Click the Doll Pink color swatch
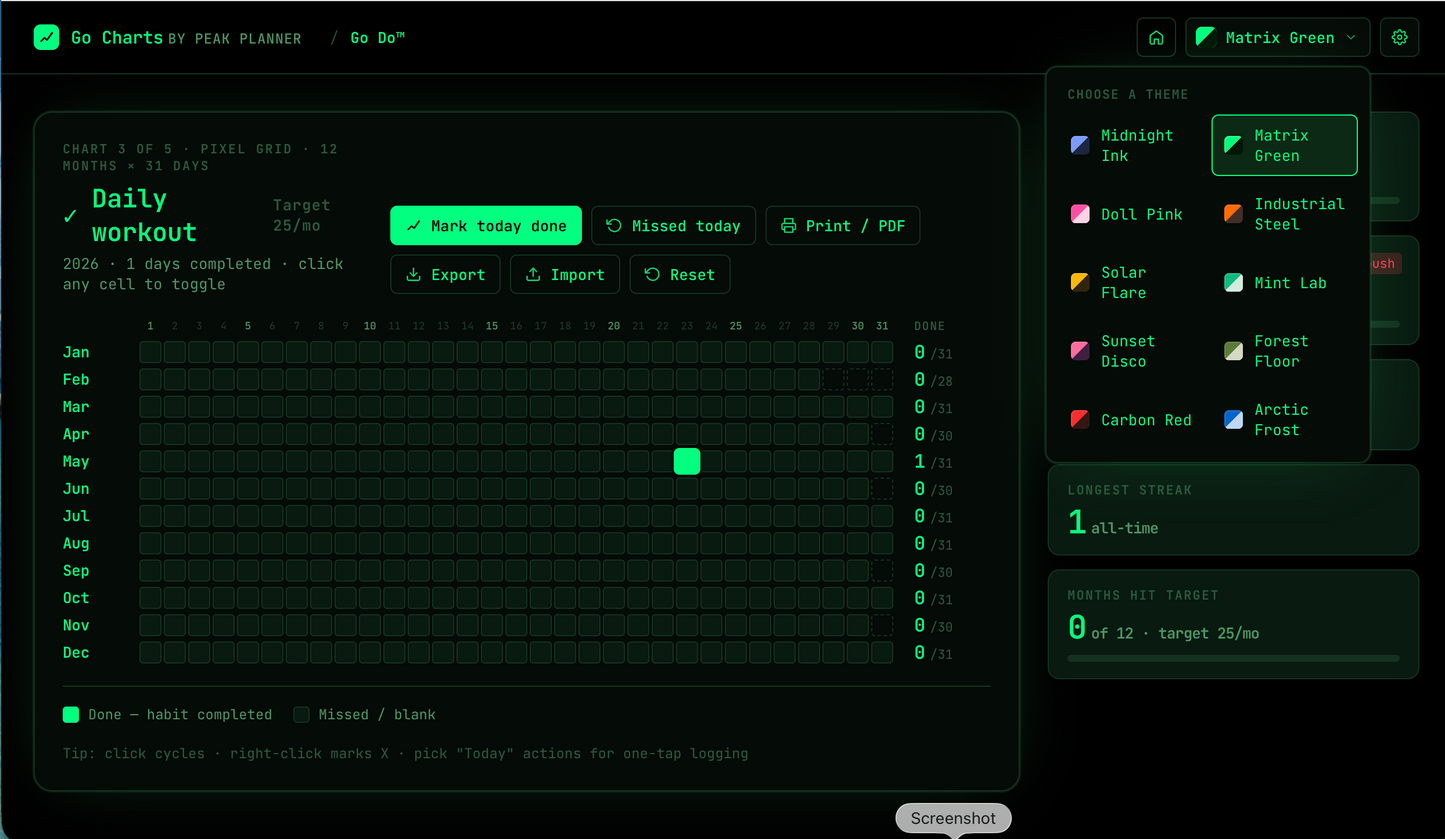 [x=1080, y=214]
